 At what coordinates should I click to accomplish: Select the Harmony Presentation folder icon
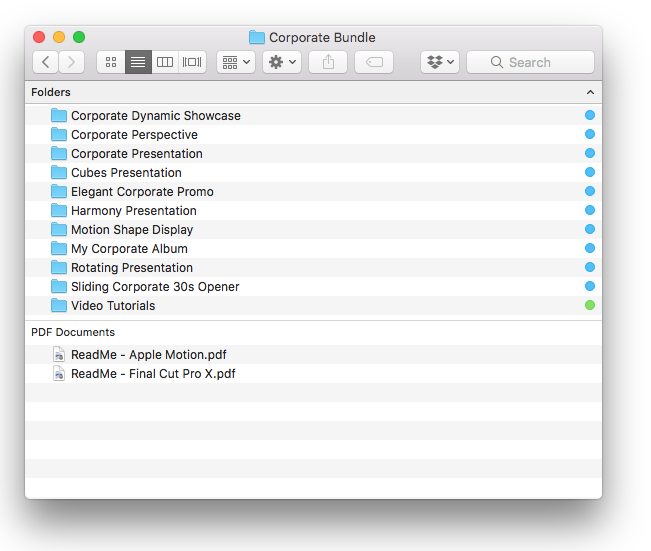tap(59, 211)
